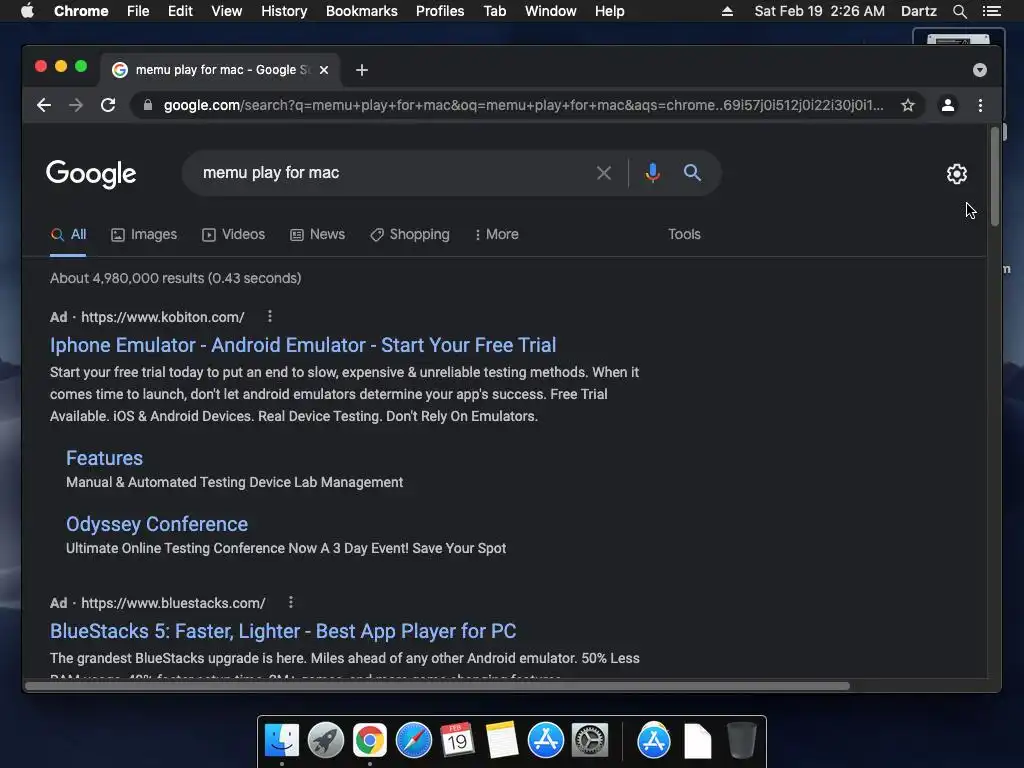This screenshot has height=768, width=1024.
Task: Start voice search with microphone
Action: pos(652,173)
